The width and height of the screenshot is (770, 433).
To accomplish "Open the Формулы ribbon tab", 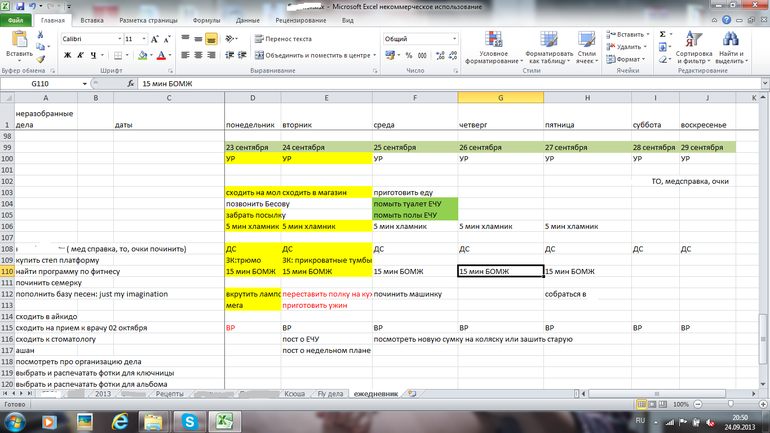I will click(x=207, y=20).
